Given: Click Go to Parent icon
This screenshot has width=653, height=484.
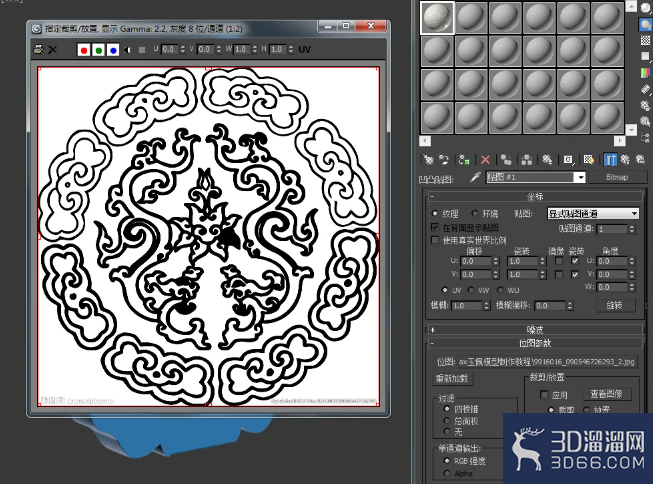Looking at the screenshot, I should point(625,160).
